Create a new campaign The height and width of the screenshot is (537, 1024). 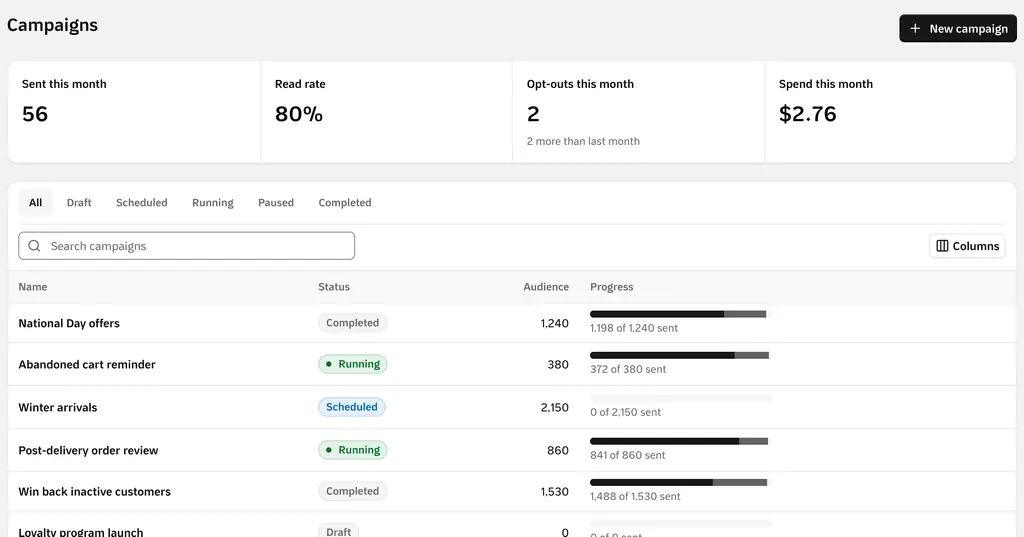[x=957, y=29]
